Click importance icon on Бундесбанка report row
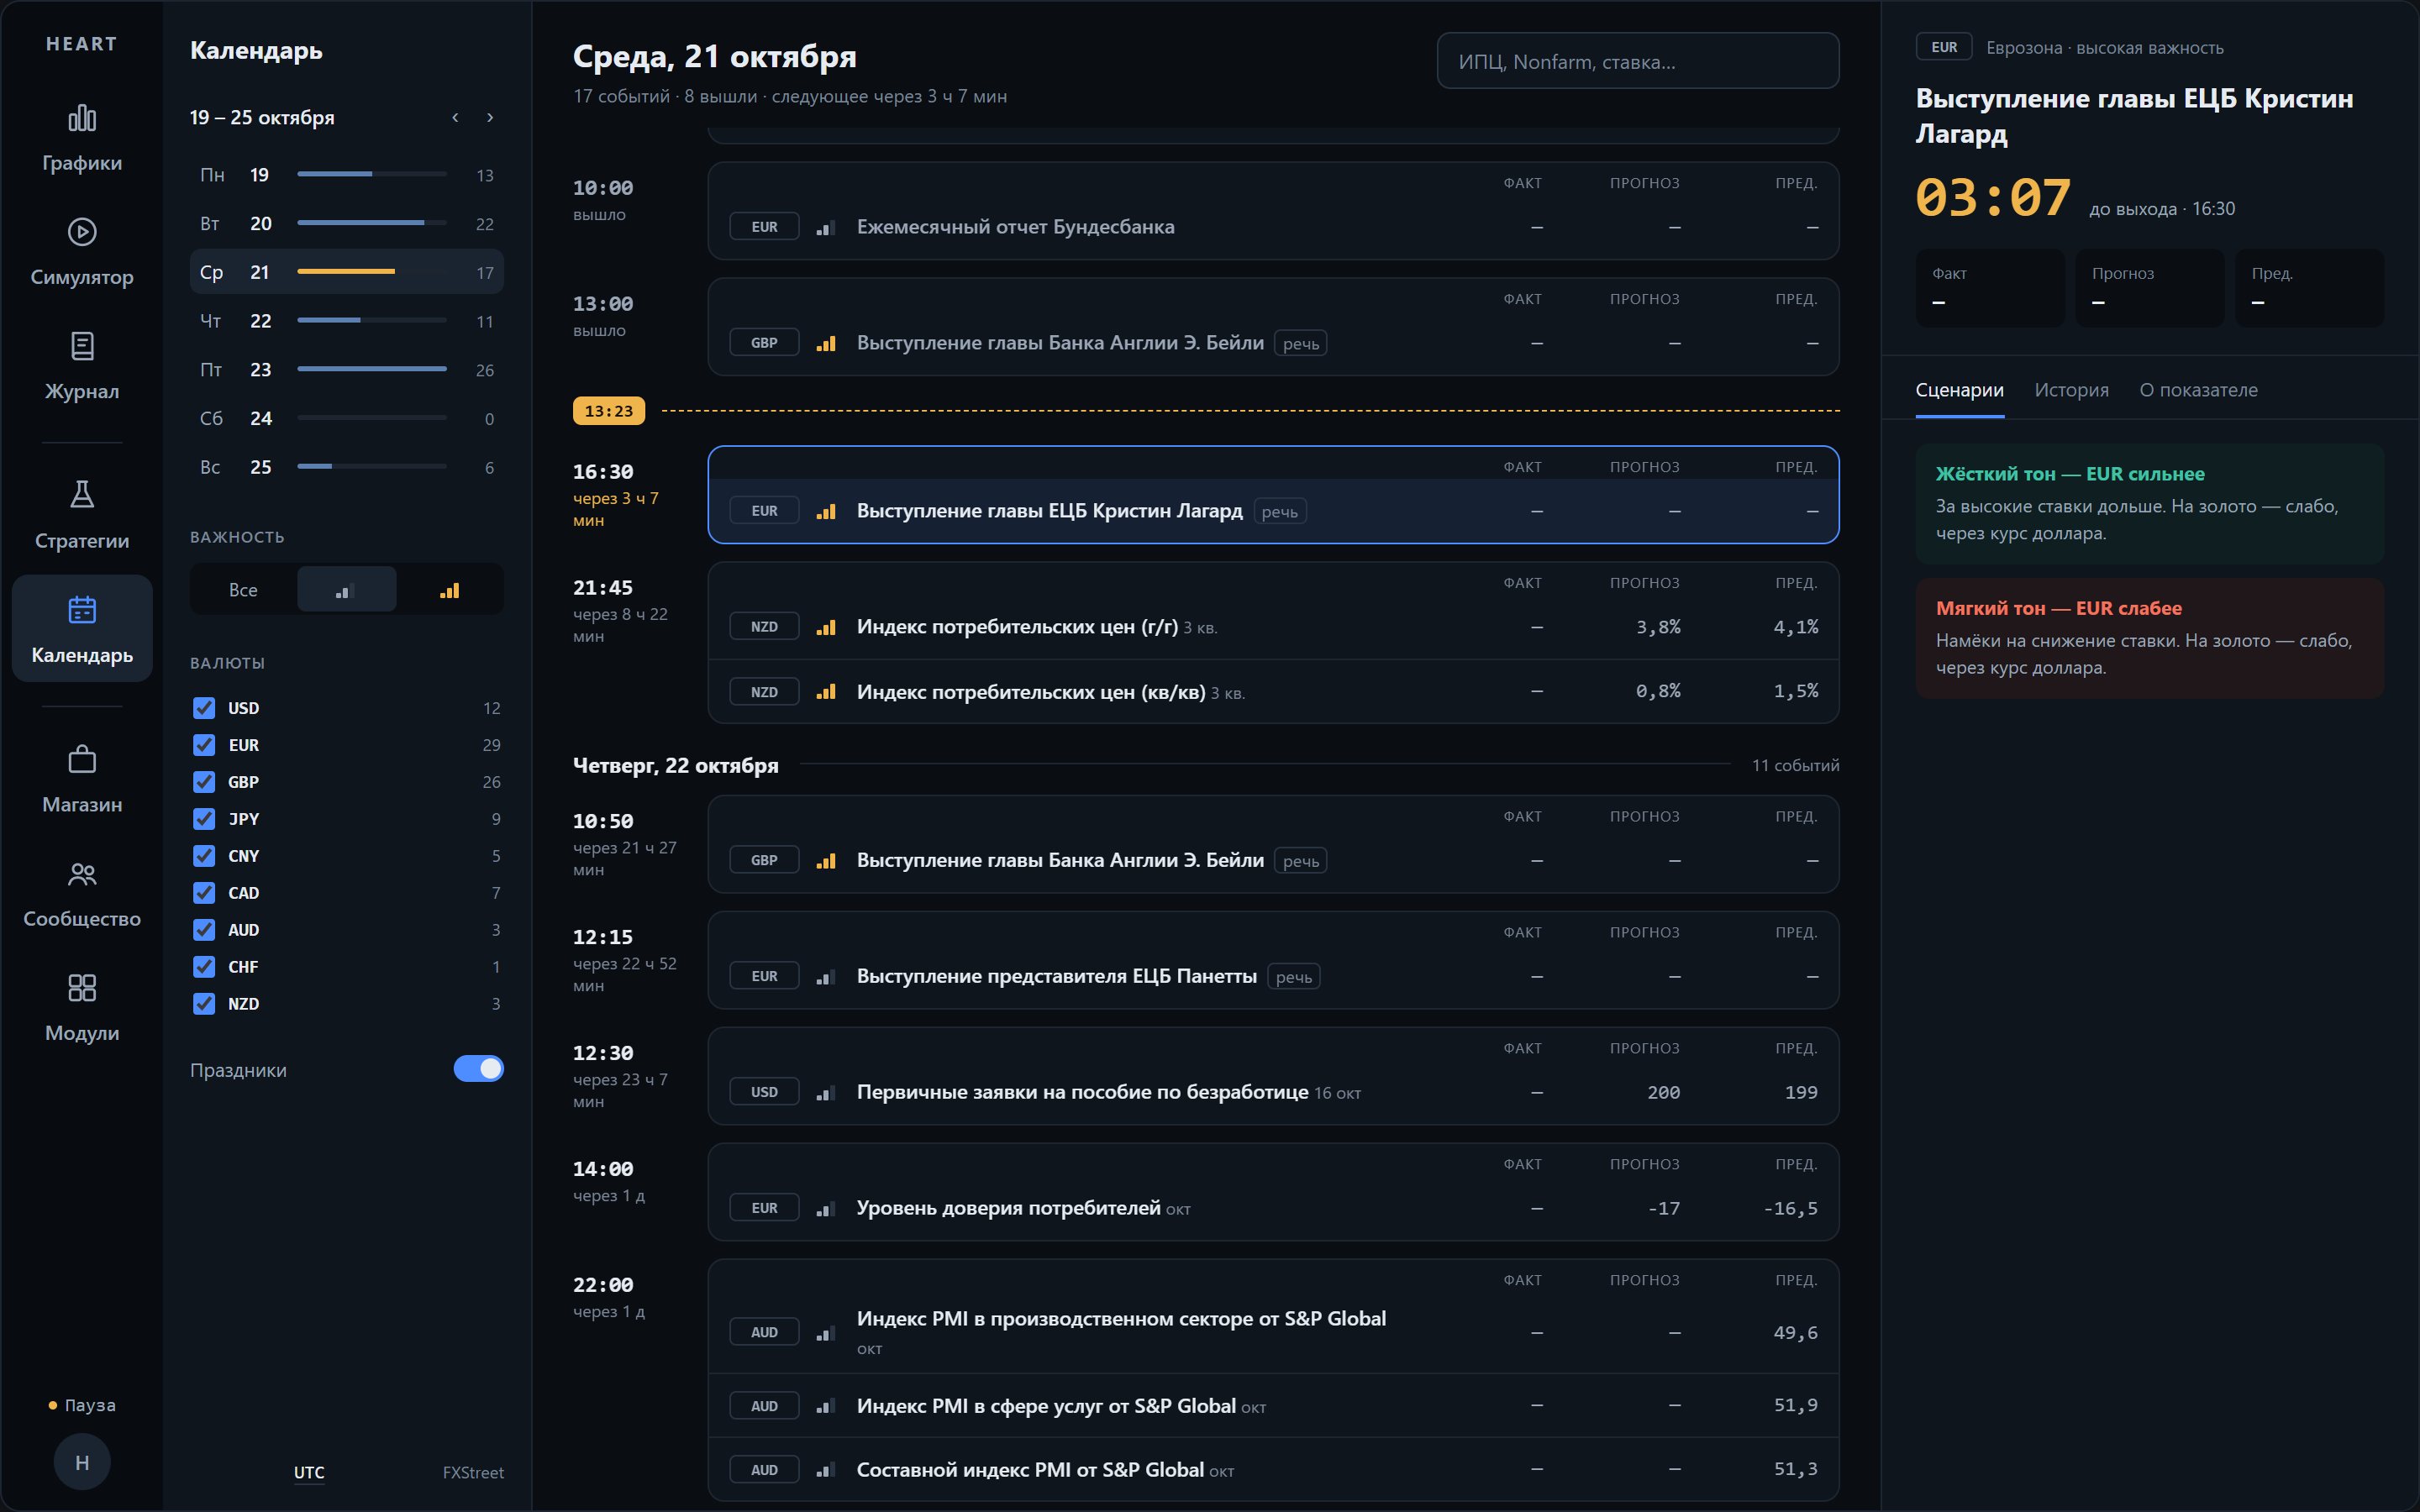This screenshot has height=1512, width=2420. tap(825, 228)
